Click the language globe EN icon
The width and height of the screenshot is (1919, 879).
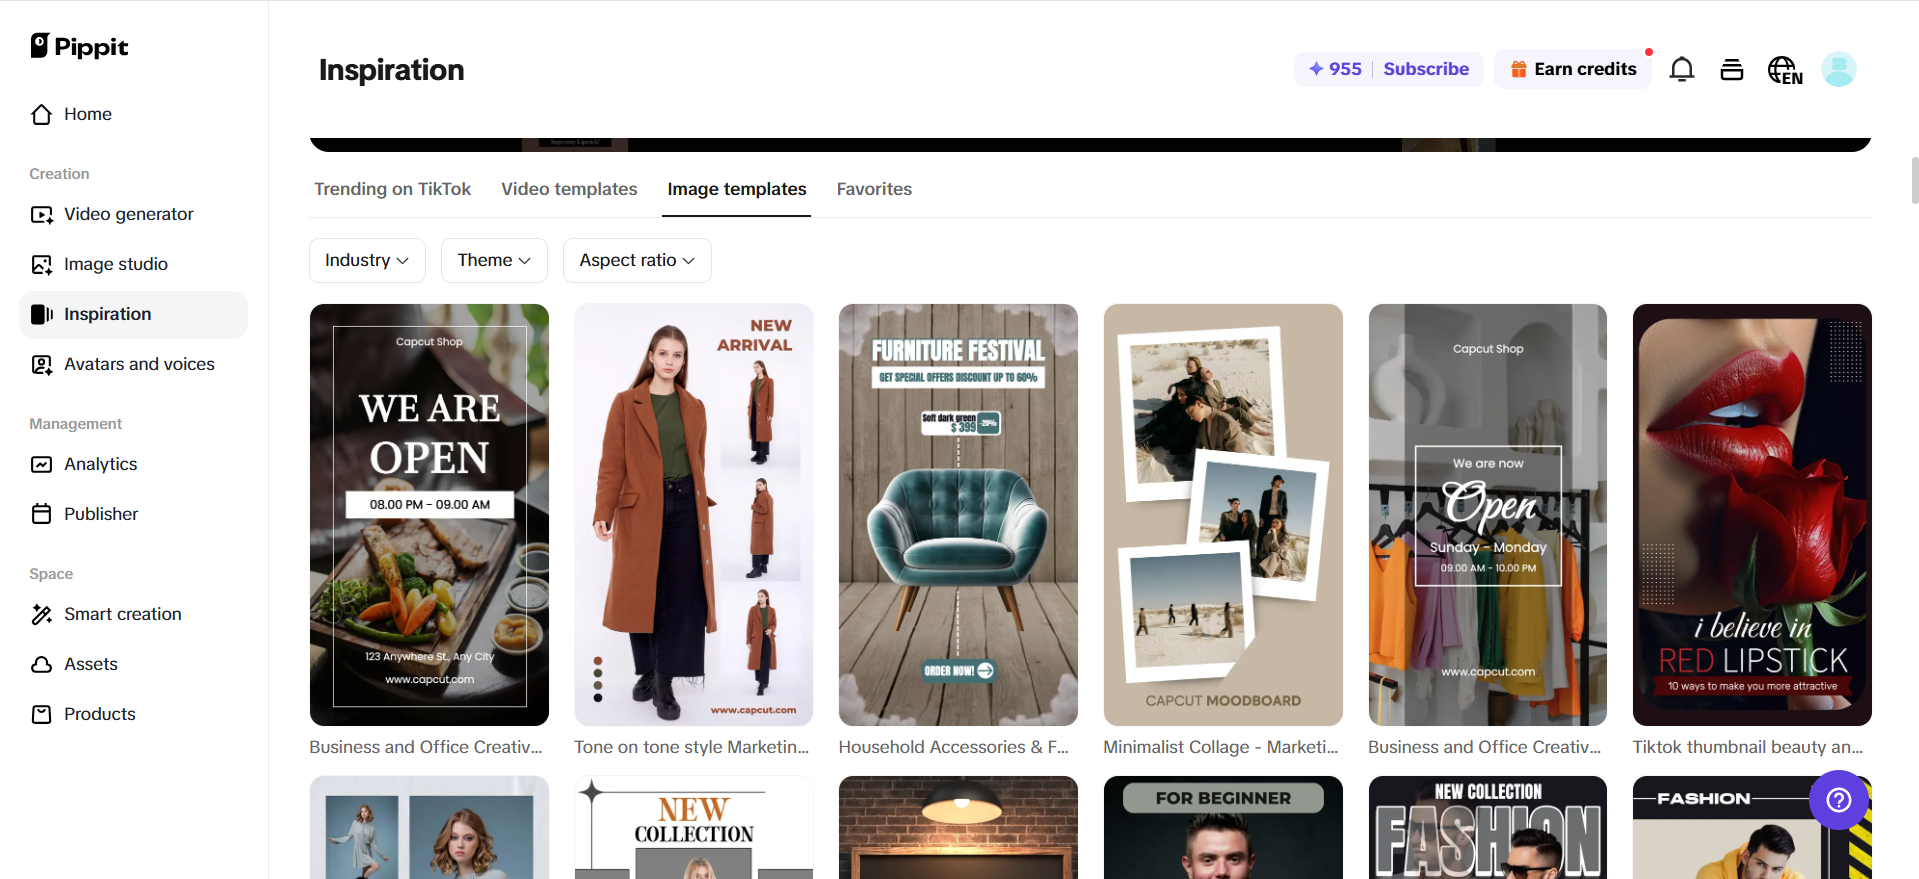coord(1784,70)
